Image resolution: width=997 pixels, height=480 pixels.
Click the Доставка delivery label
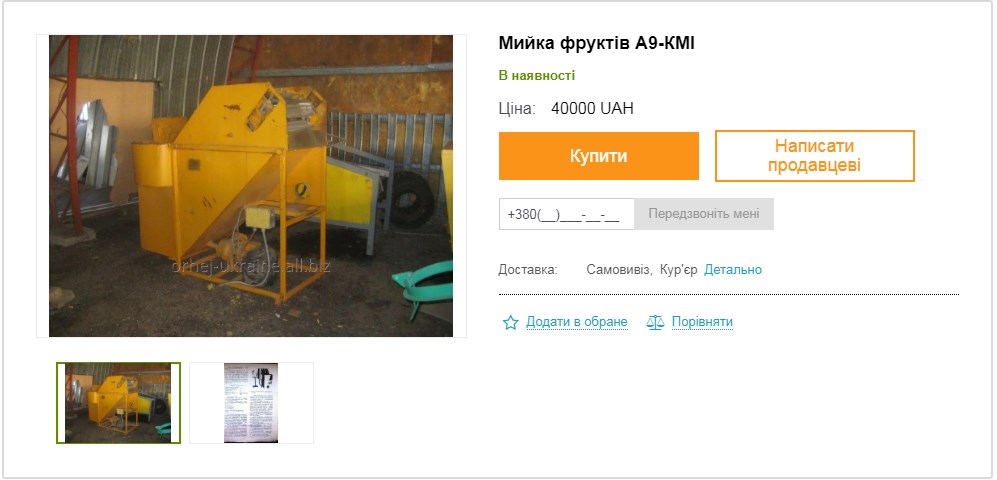point(528,270)
